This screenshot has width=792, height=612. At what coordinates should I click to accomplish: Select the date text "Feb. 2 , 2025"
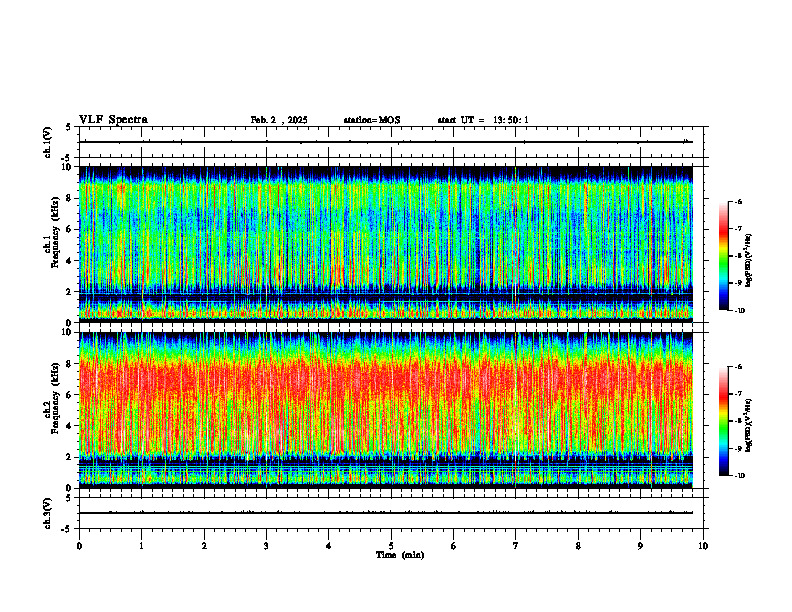[x=279, y=120]
